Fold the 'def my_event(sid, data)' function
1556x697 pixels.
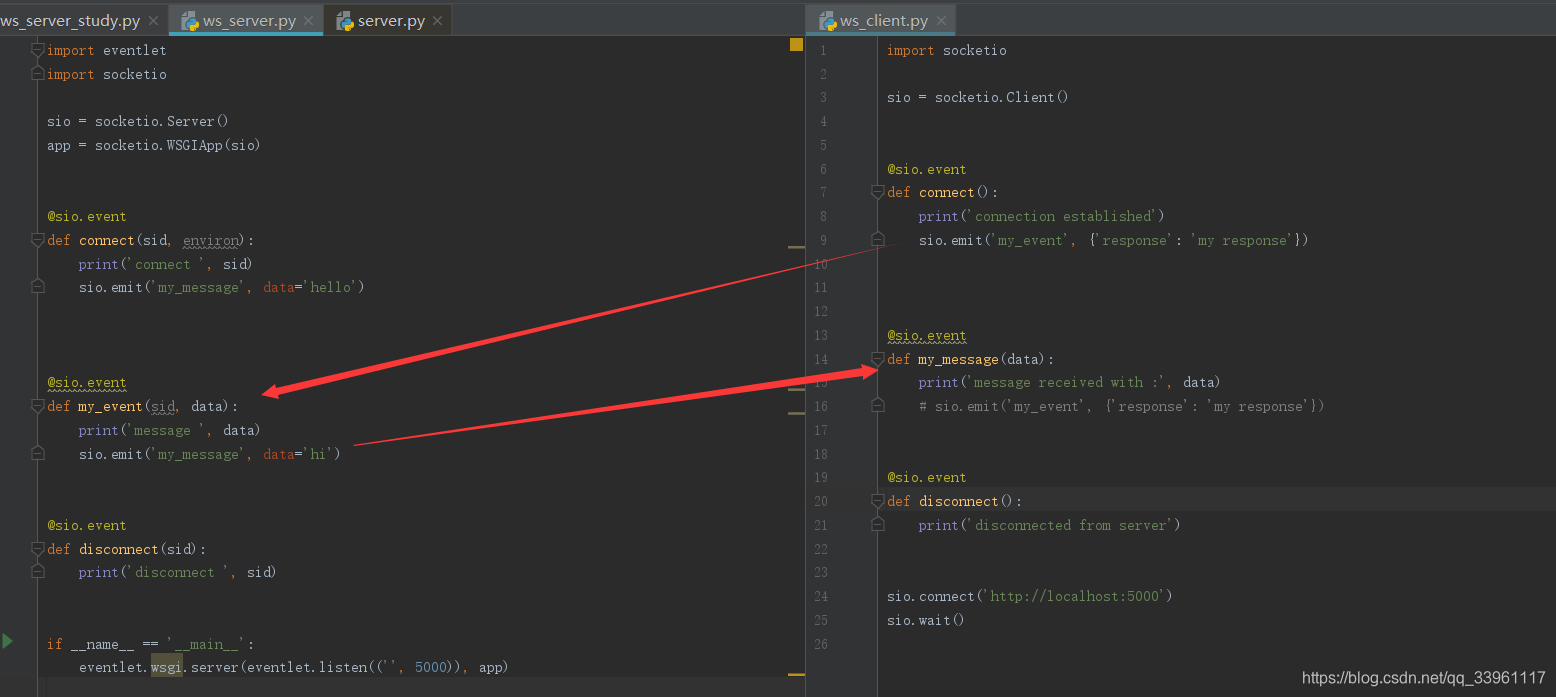click(x=38, y=406)
